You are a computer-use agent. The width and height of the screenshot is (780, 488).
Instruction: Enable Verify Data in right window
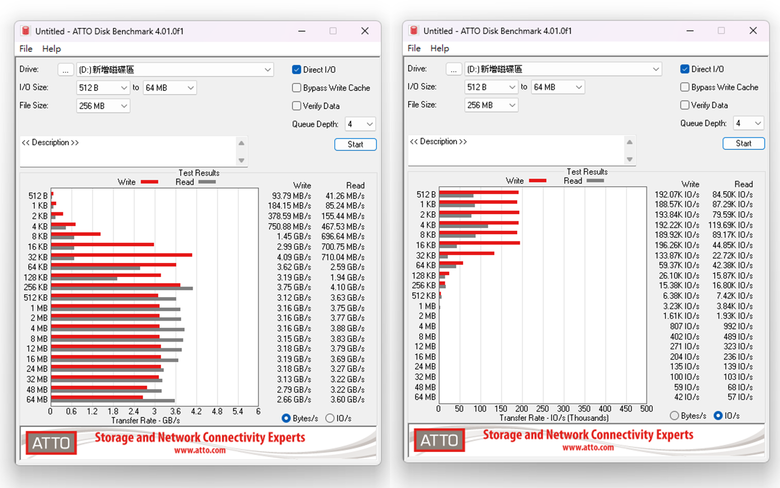coord(684,105)
